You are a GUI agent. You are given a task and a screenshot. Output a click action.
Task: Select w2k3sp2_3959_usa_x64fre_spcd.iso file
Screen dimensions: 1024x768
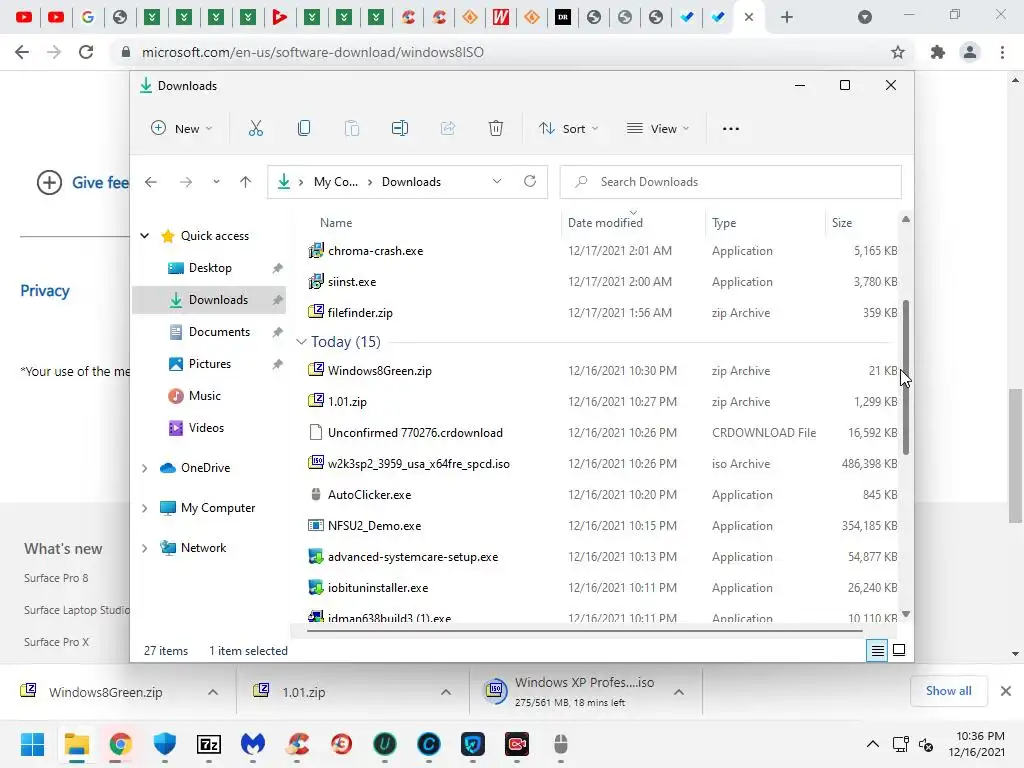tap(601, 464)
